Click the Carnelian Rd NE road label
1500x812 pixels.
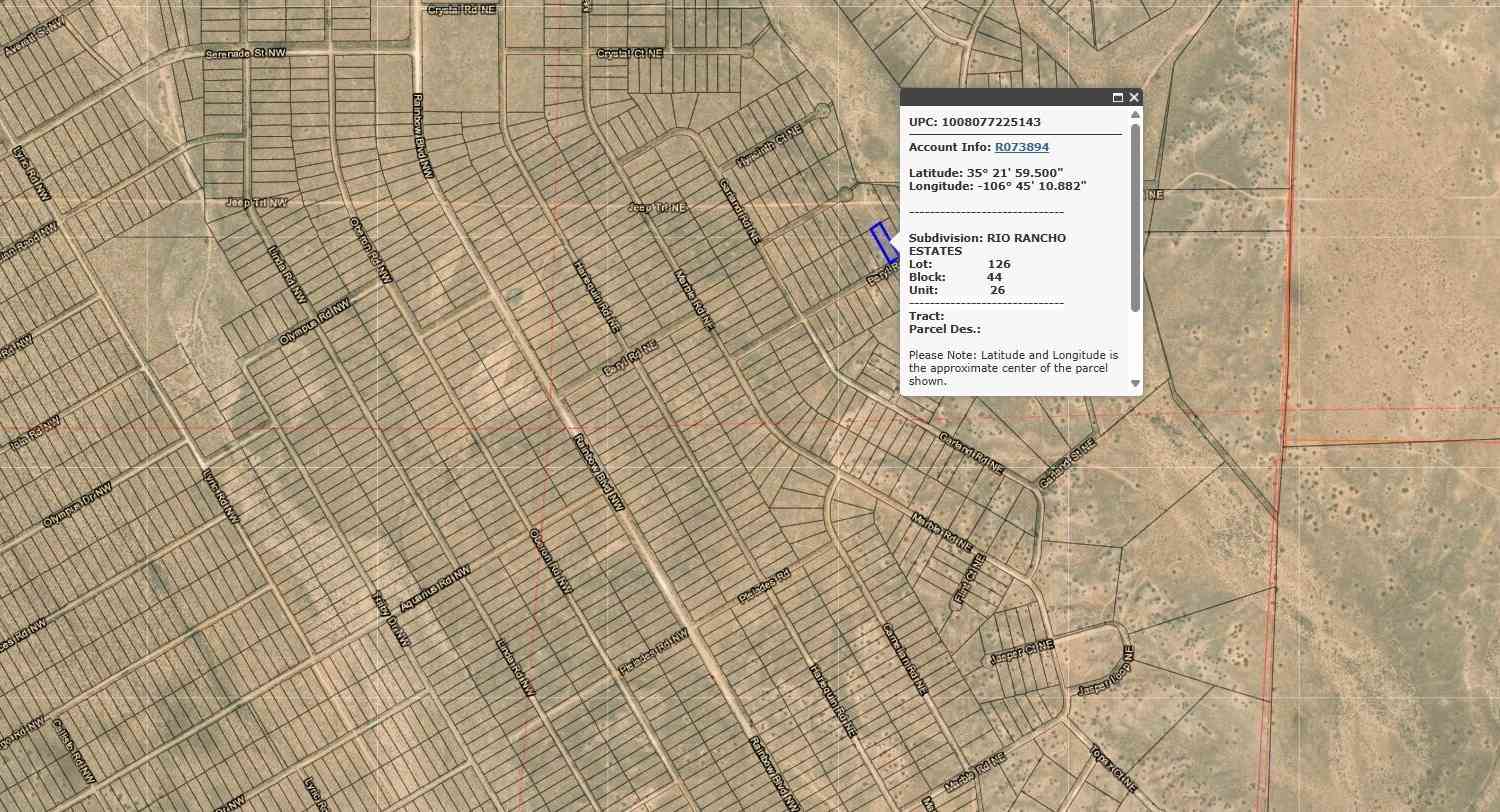point(904,659)
